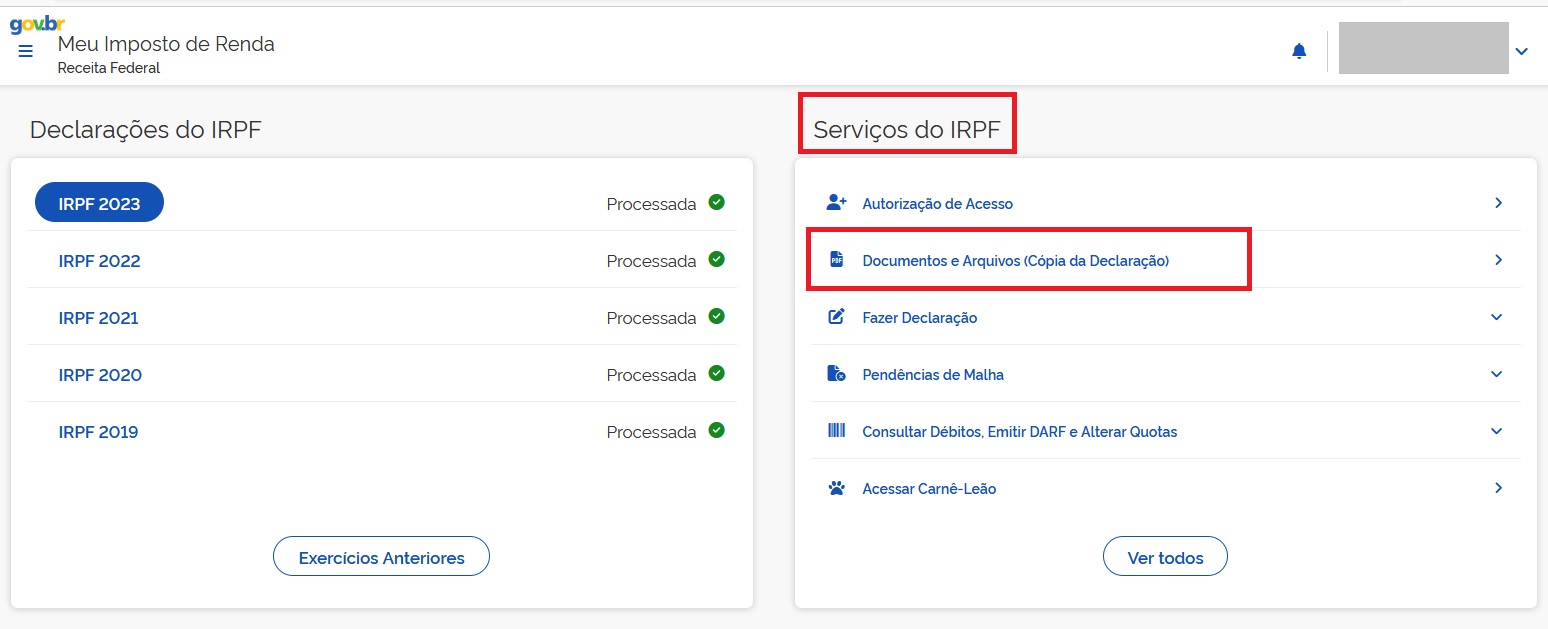Open IRPF 2022 declaration
The height and width of the screenshot is (629, 1548).
pyautogui.click(x=99, y=261)
